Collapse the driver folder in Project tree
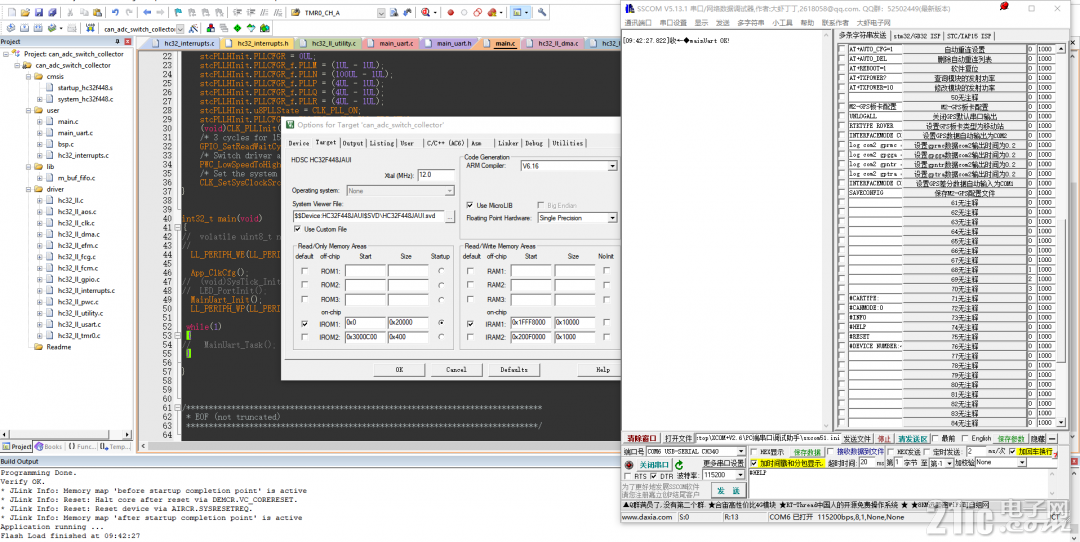This screenshot has height=542, width=1080. [28, 189]
